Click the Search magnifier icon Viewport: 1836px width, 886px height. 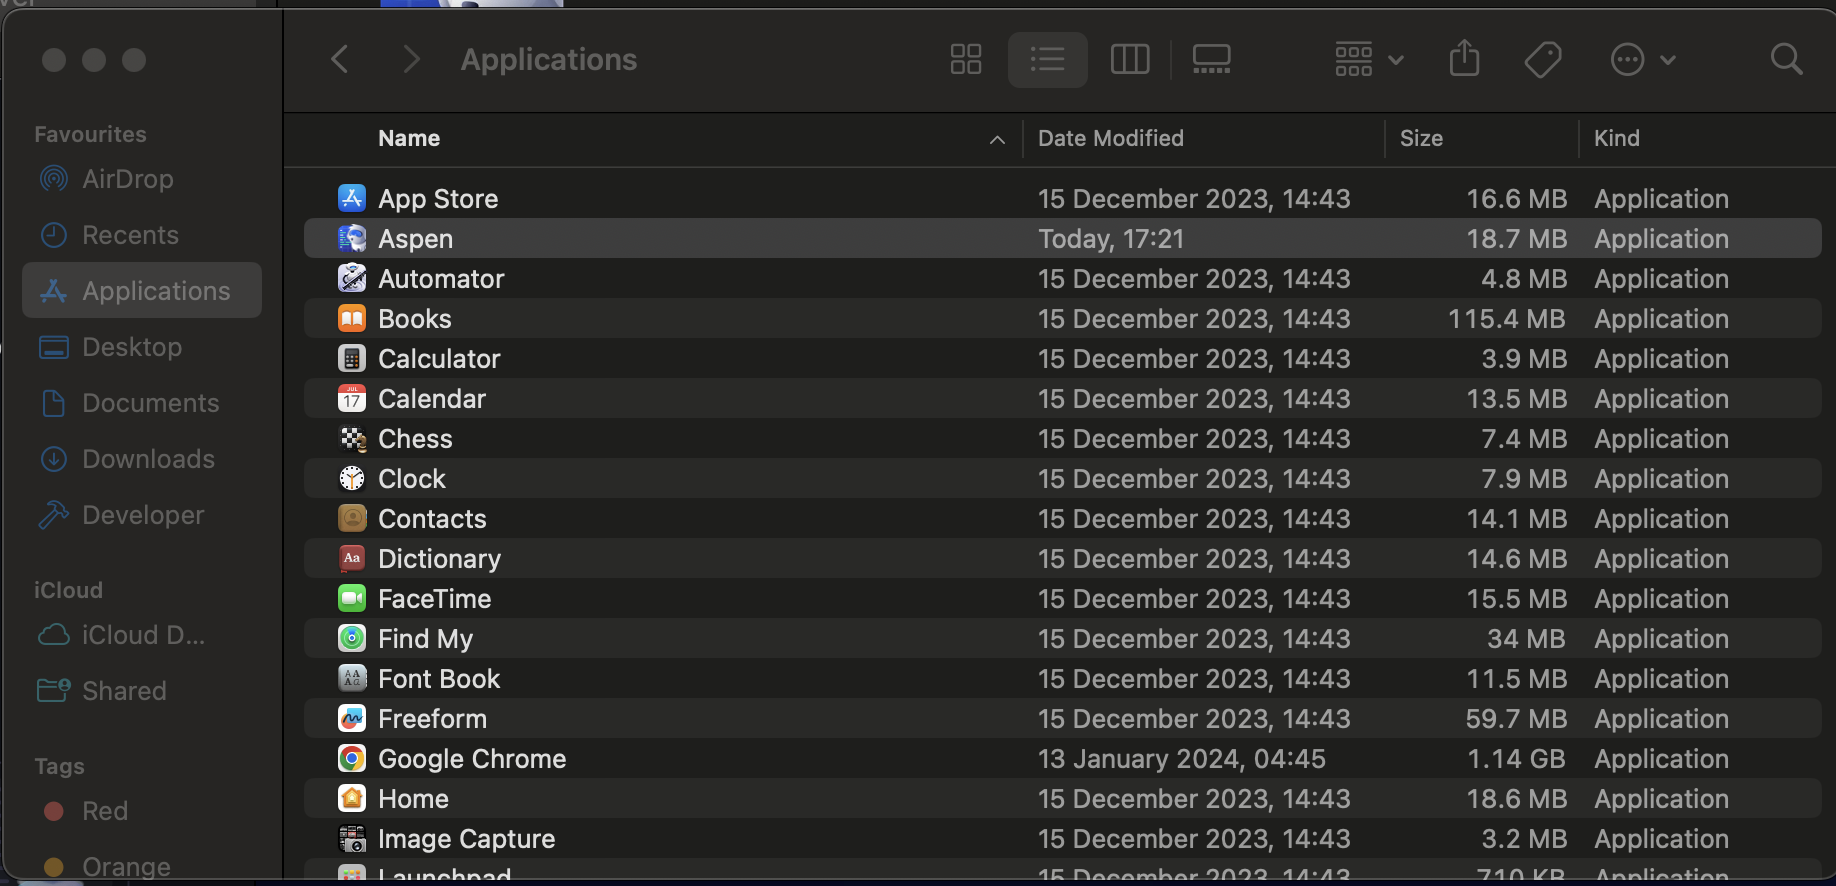coord(1786,60)
